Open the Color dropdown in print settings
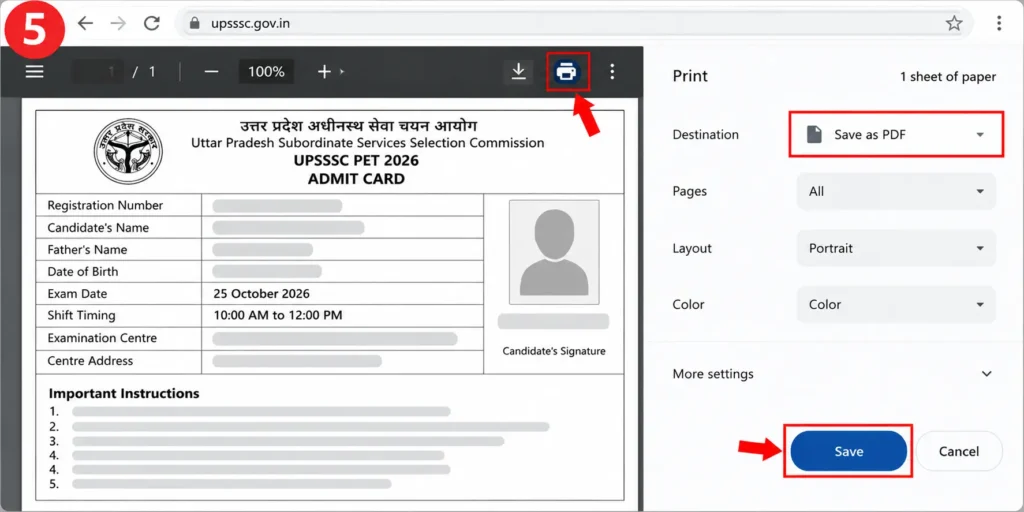This screenshot has height=512, width=1024. tap(896, 304)
